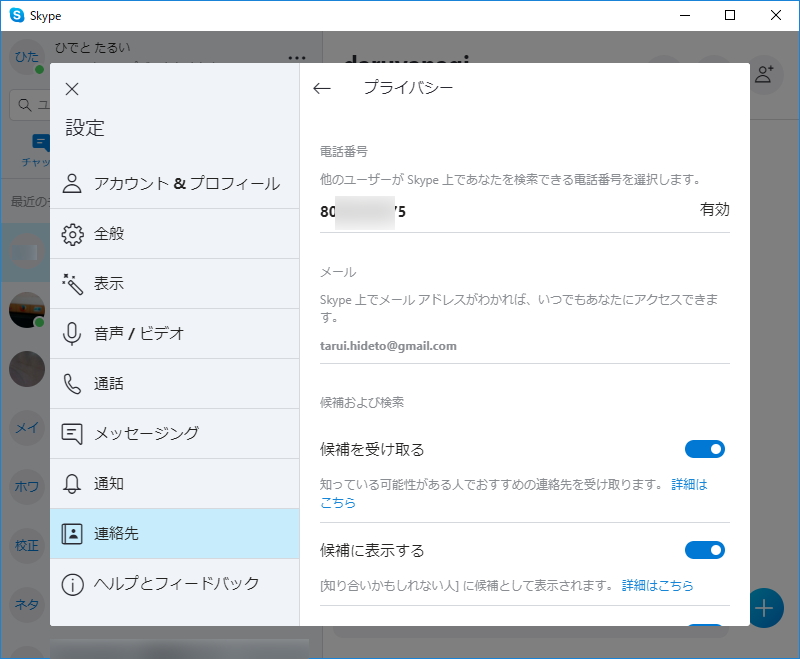
Task: Open ヘルプとフィードバック from the settings menu
Action: pos(71,583)
